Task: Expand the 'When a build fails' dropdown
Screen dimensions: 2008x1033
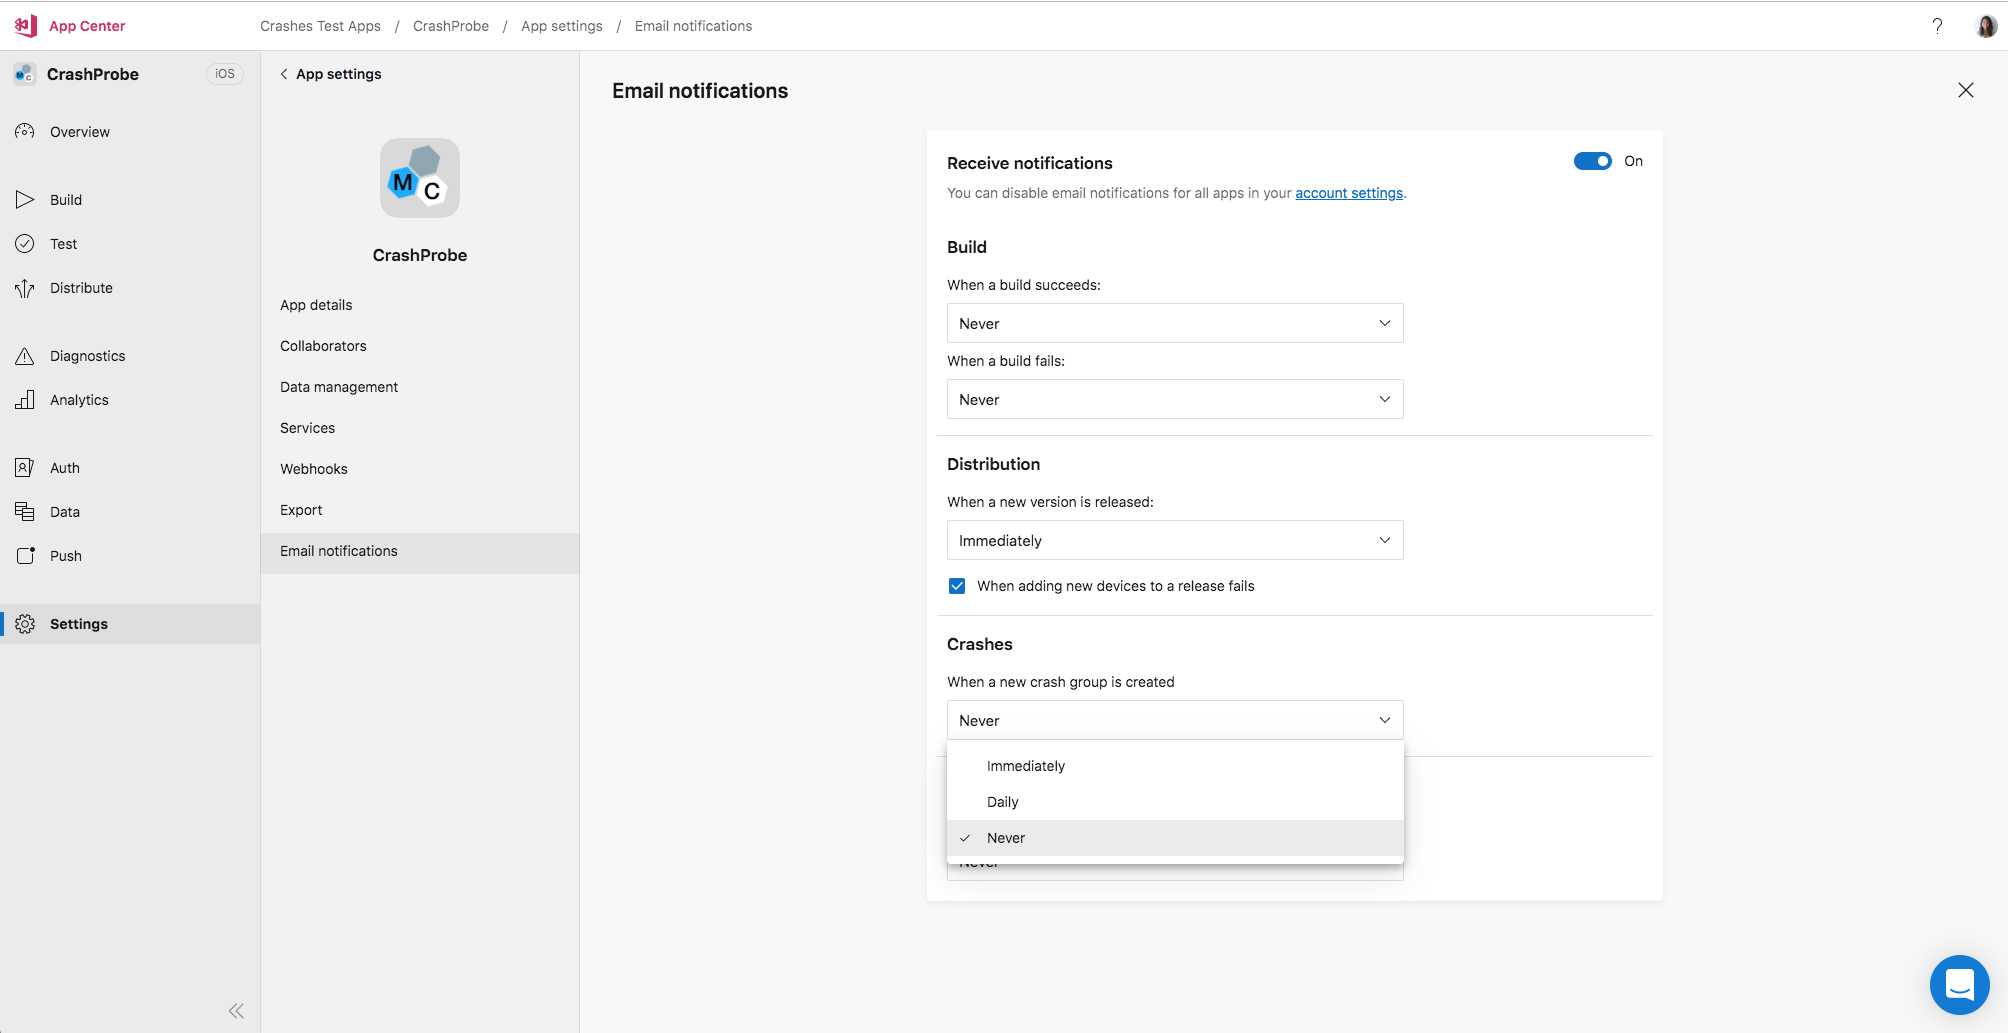Action: [1175, 399]
